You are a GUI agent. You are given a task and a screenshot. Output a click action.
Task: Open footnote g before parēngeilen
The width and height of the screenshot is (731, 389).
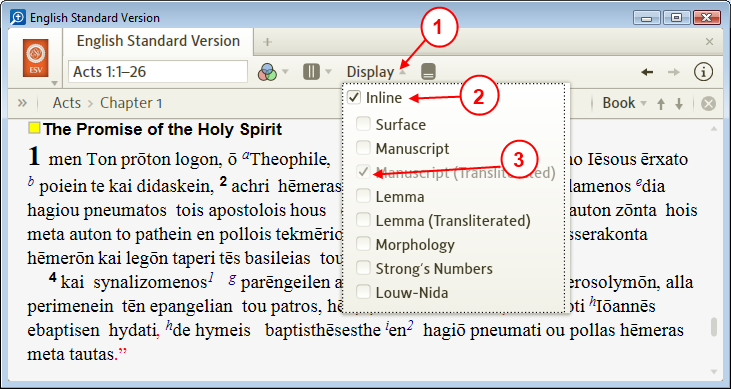232,279
